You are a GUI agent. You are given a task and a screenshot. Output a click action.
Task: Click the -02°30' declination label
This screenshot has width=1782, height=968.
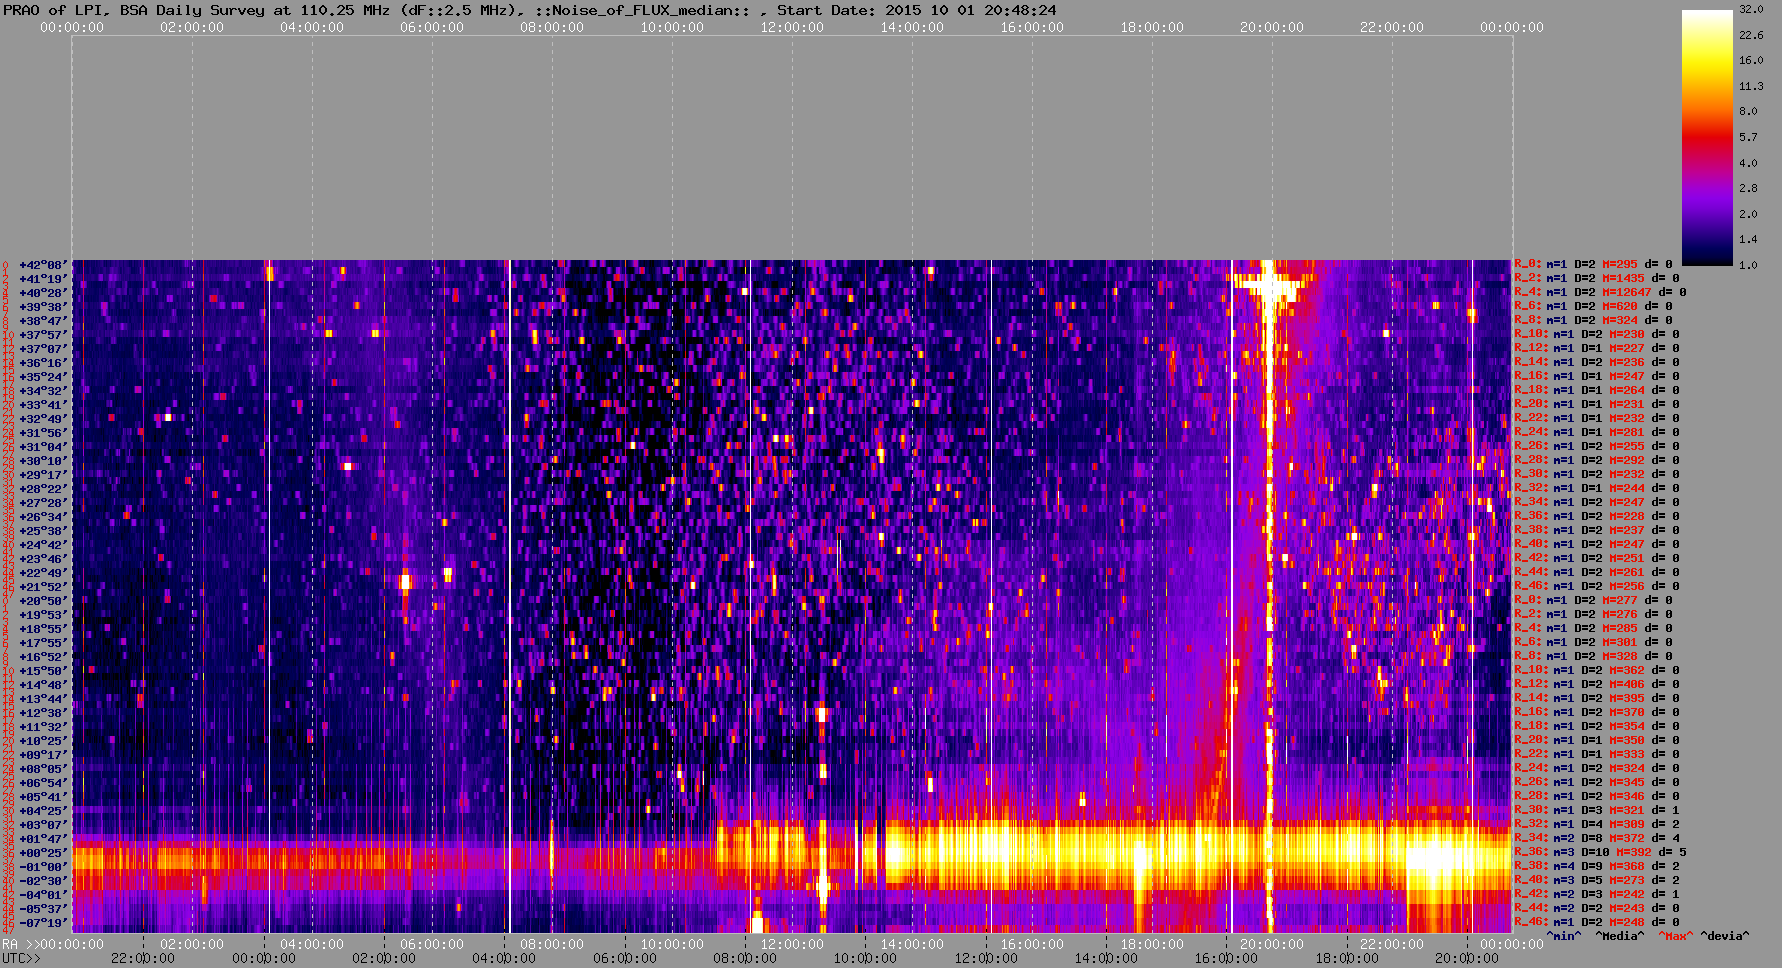44,881
